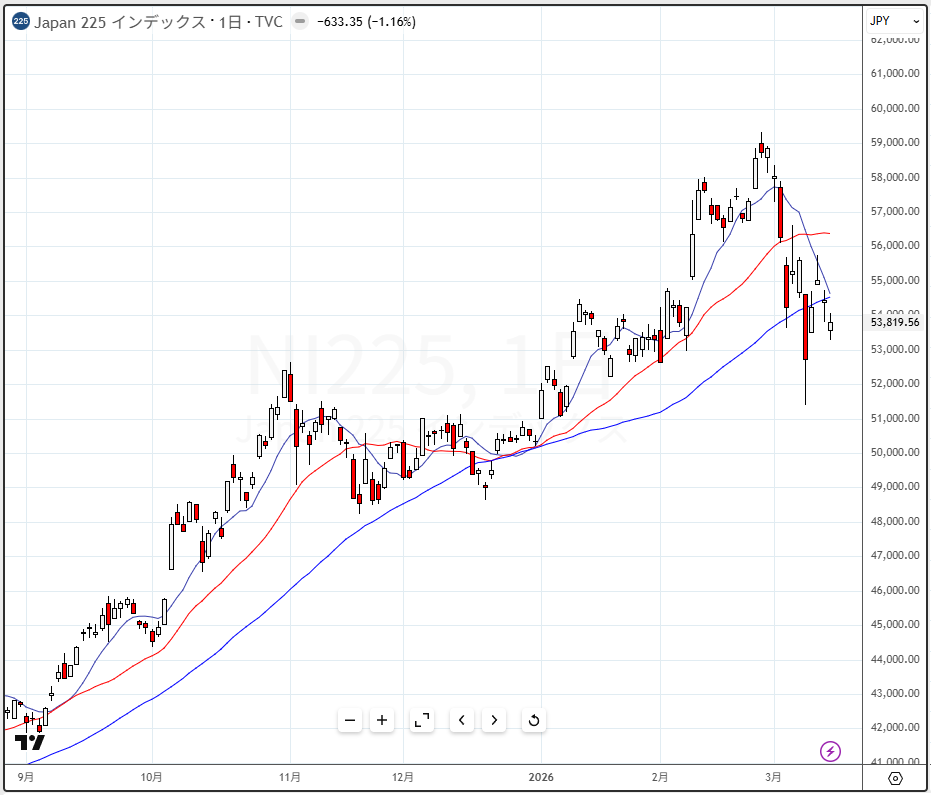
Task: Click the -633.35 (-1.16%) change value
Action: 366,21
